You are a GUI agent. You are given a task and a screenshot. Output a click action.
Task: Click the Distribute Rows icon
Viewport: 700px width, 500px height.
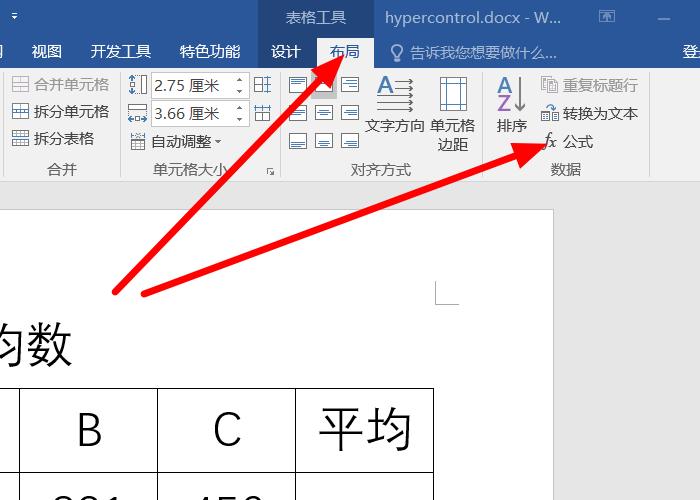tap(262, 84)
